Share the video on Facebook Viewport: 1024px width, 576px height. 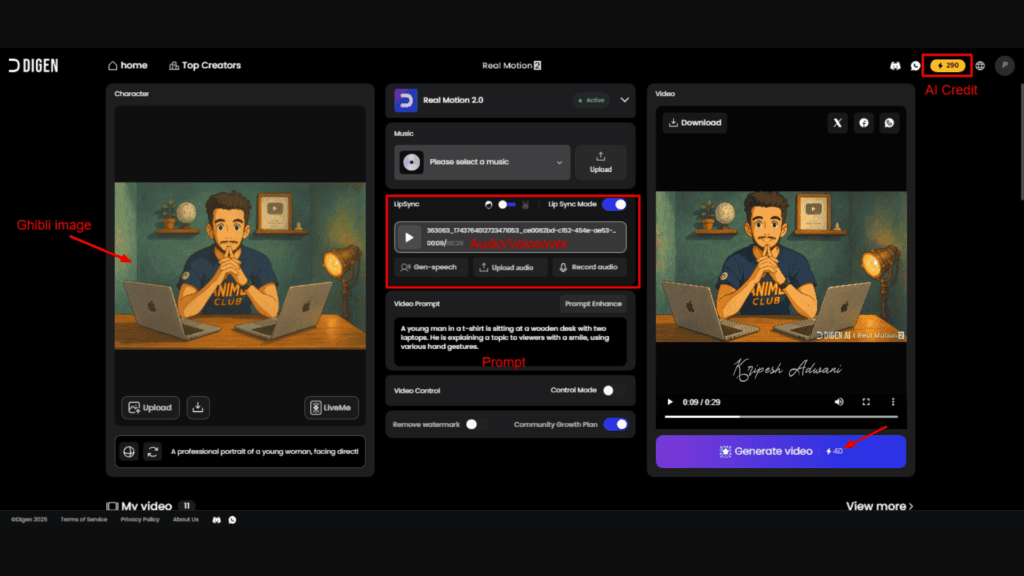[x=865, y=122]
